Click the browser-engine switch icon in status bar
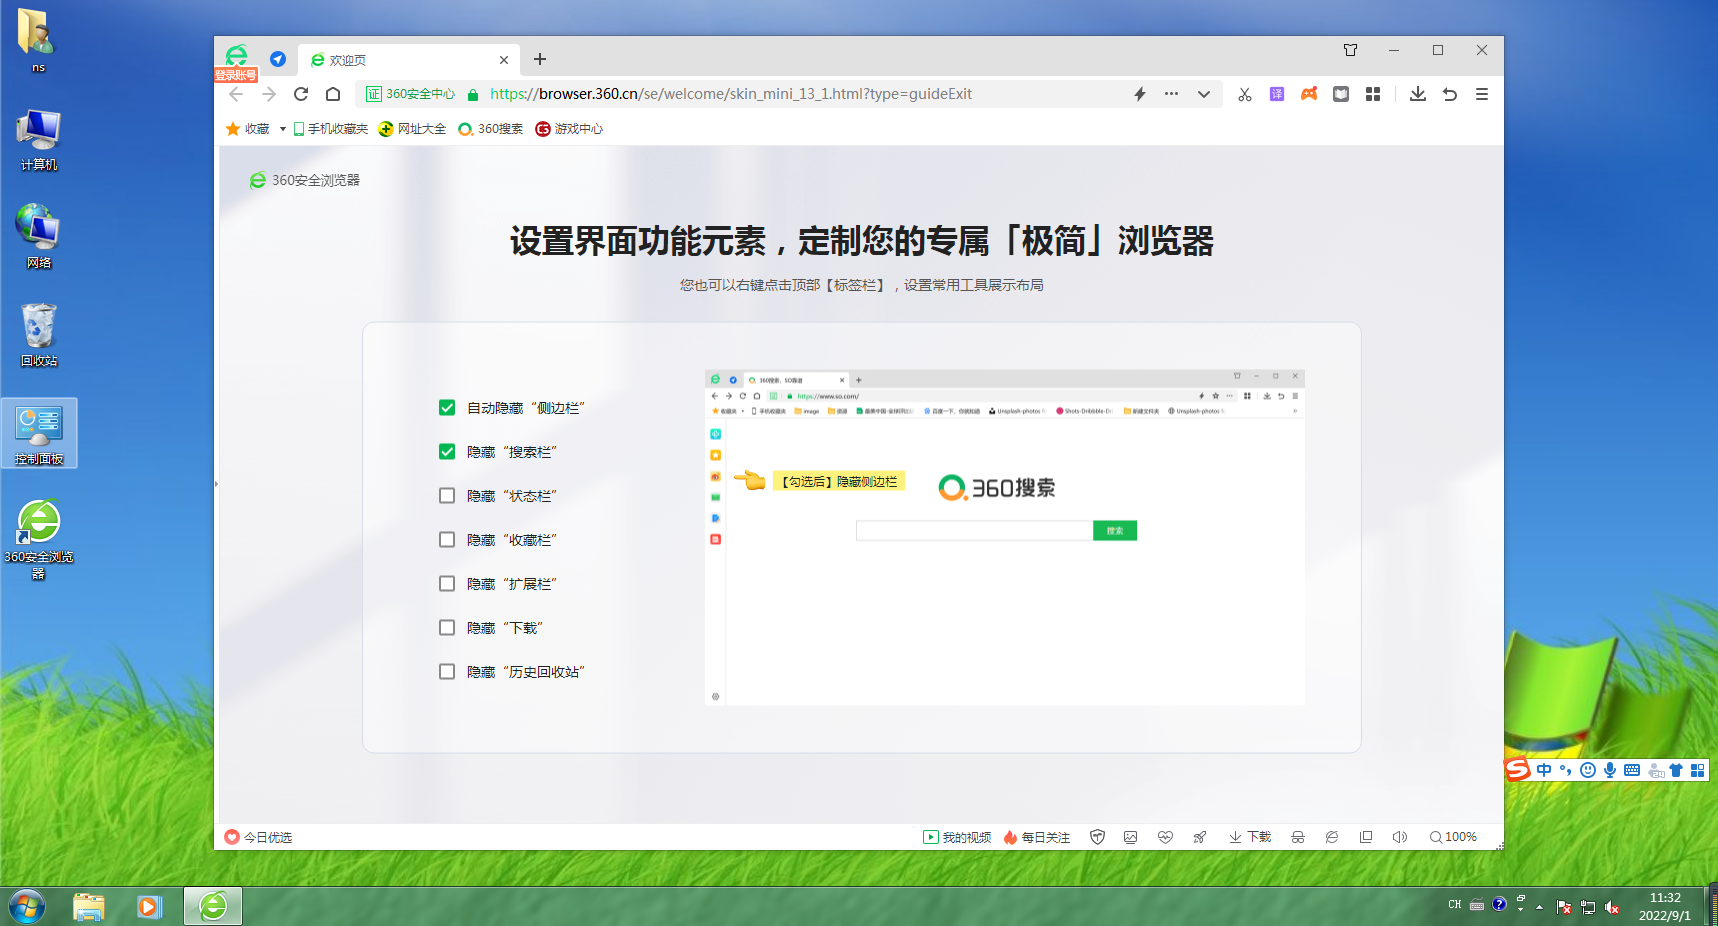This screenshot has width=1718, height=926. (x=1332, y=837)
